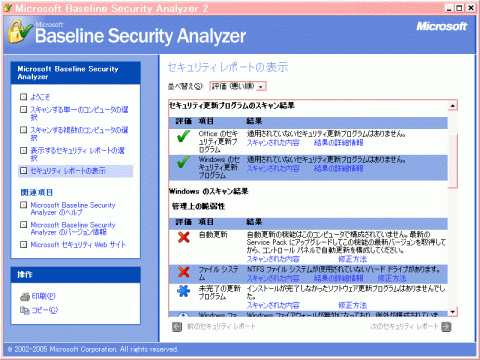This screenshot has width=480, height=360.
Task: Click the red X icon for 自動更新
Action: point(184,237)
